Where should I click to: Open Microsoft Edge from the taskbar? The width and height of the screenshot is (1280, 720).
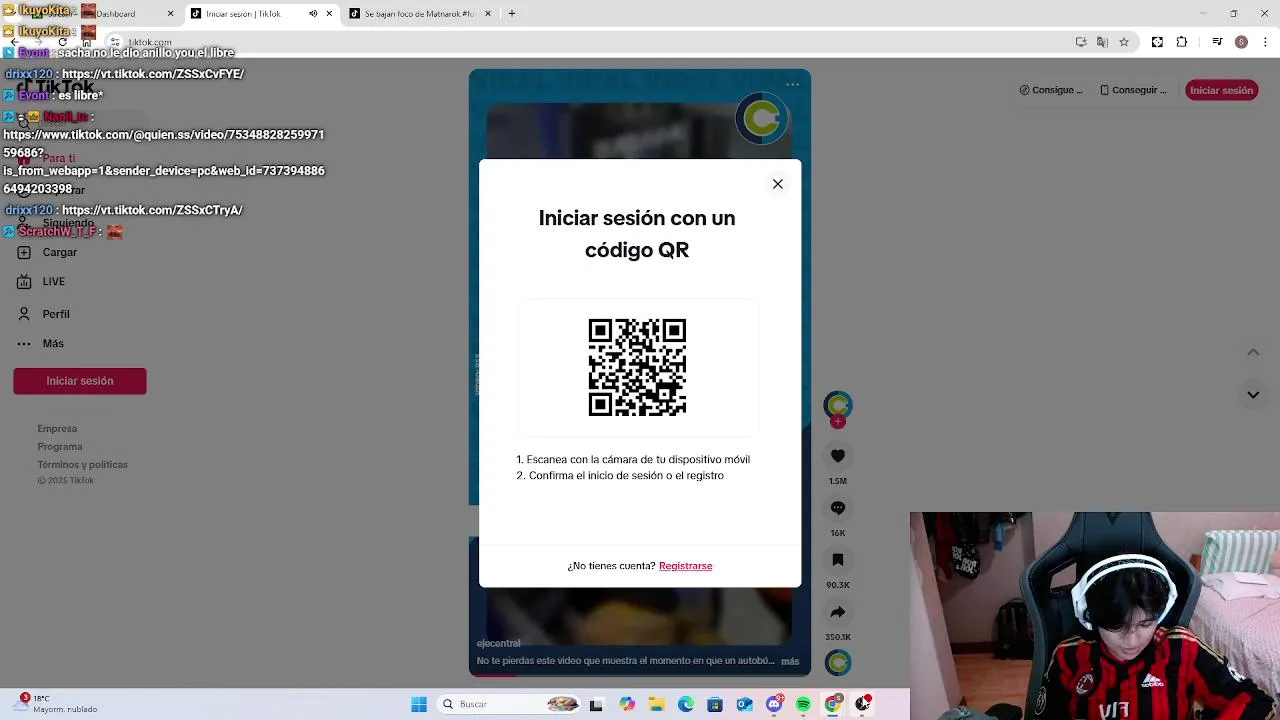point(685,704)
